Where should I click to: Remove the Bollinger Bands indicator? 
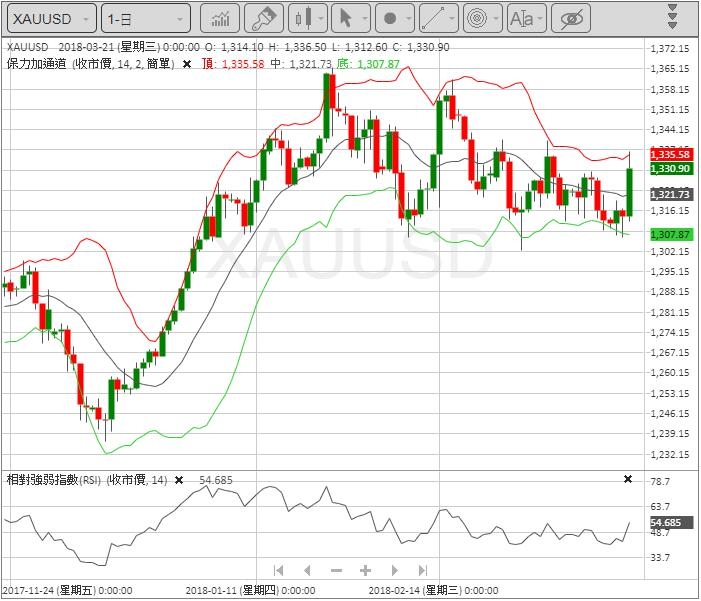click(186, 64)
